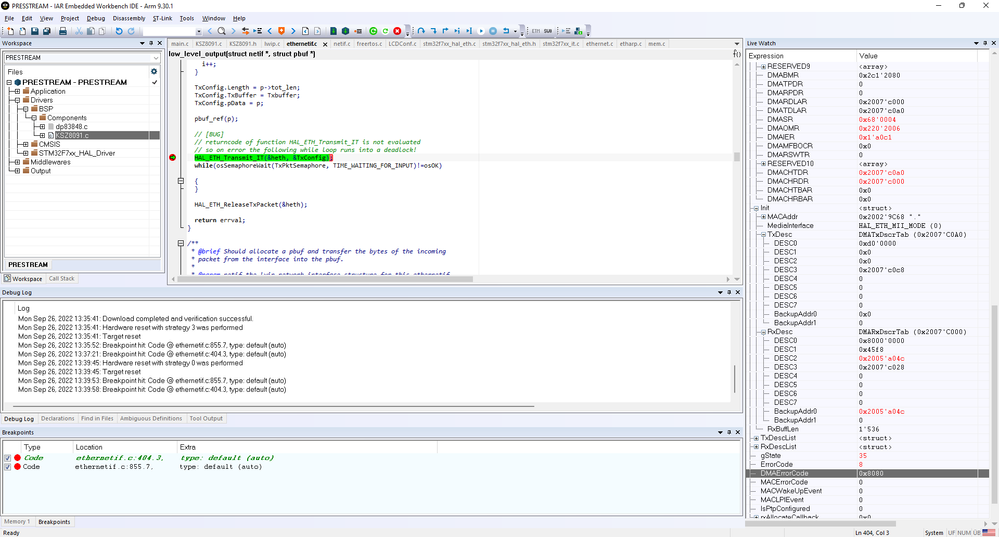Expand MACAddr node in Live Watch
Viewport: 999px width, 537px height.
click(763, 217)
